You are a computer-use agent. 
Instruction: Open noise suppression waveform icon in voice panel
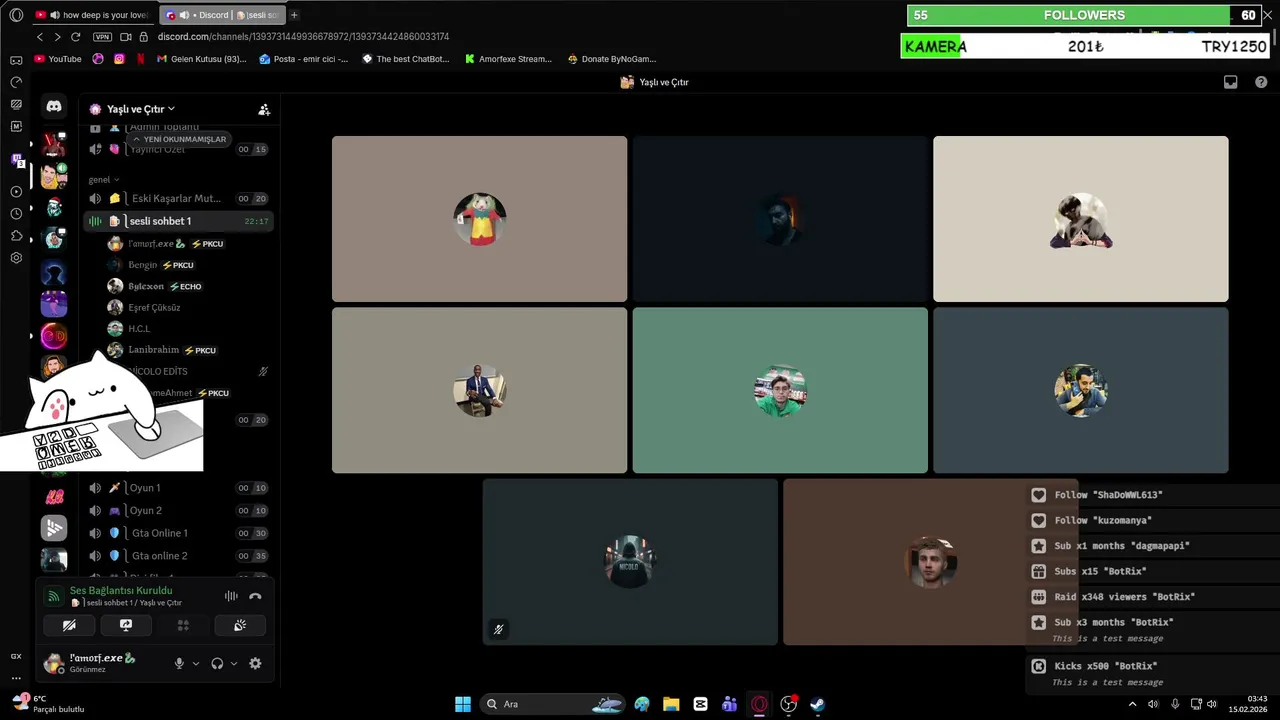coord(231,596)
